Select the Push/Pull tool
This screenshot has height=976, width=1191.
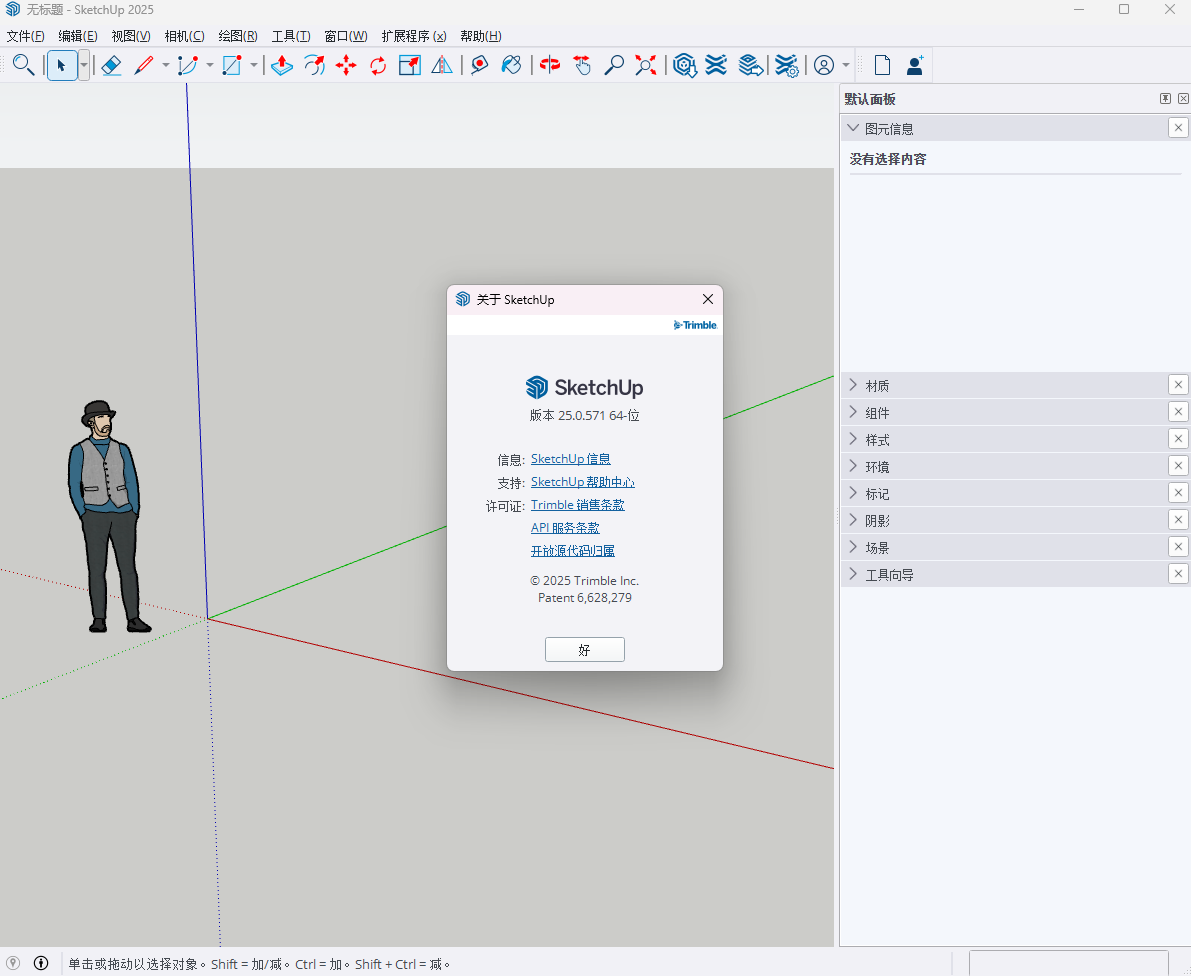(282, 66)
